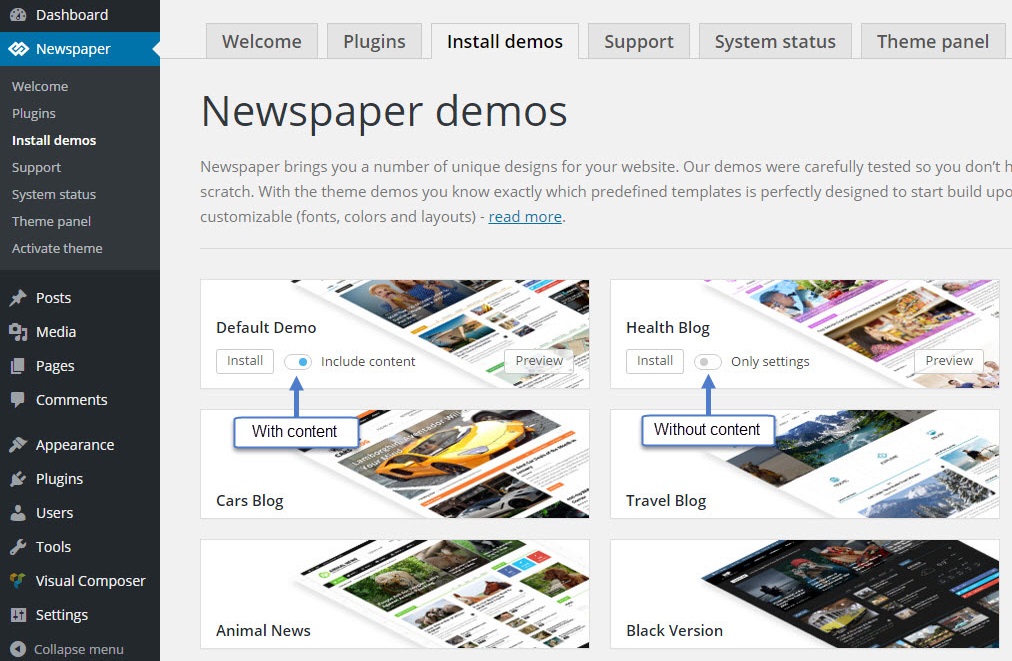Image resolution: width=1012 pixels, height=661 pixels.
Task: Toggle Only settings switch for Health Blog
Action: pyautogui.click(x=707, y=361)
